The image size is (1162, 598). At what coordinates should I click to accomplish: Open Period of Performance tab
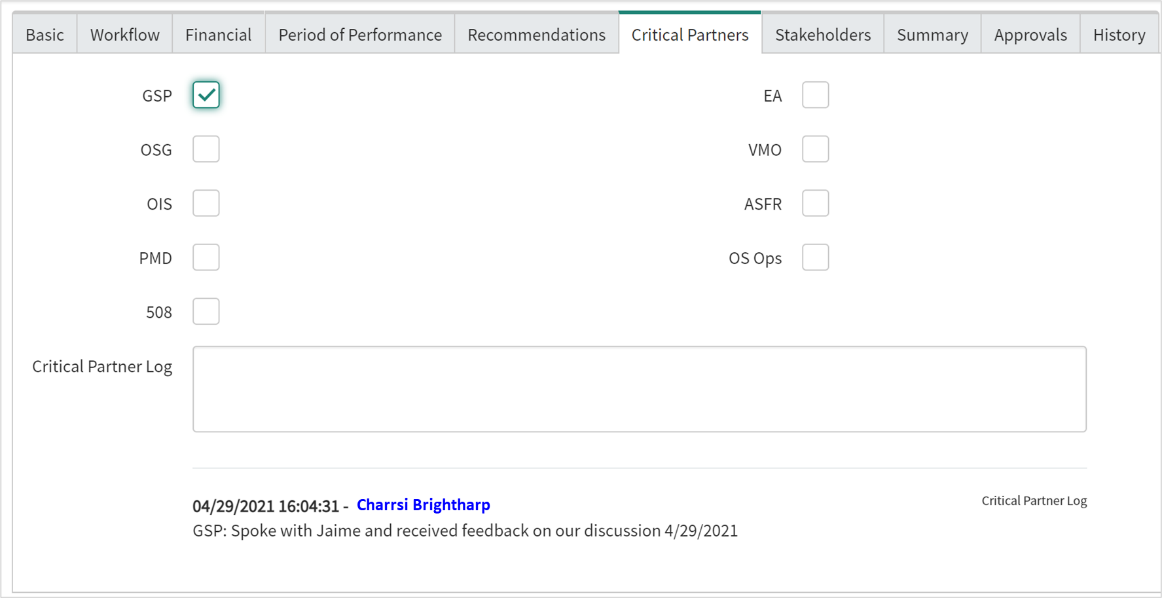(360, 34)
